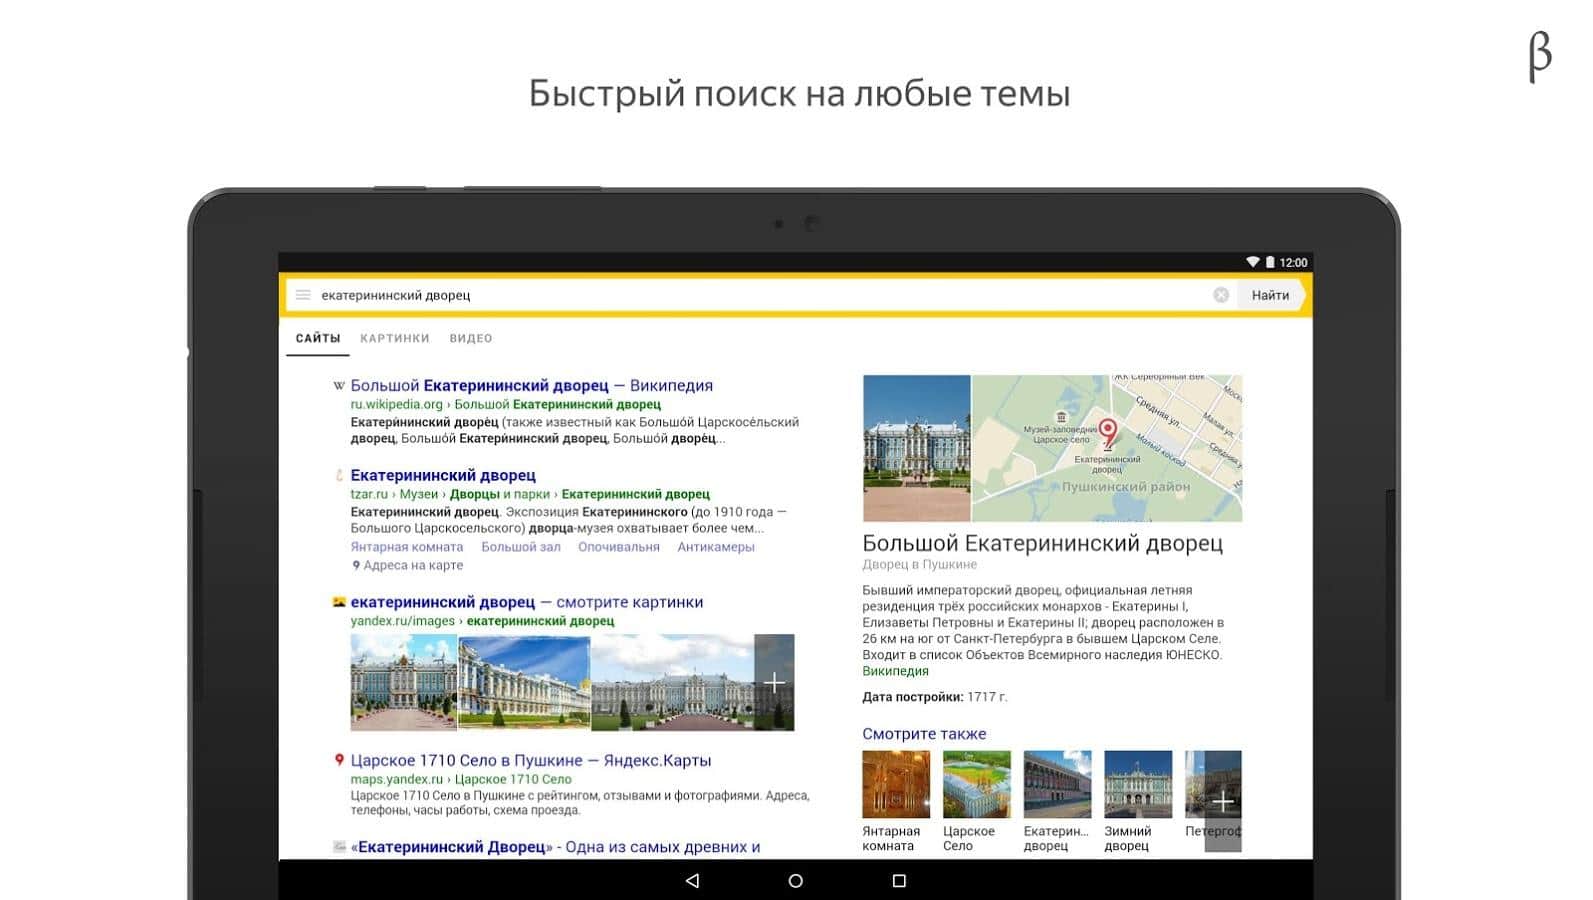Screen dimensions: 1593x900
Task: Open Царское Село related thumbnail
Action: pos(977,785)
